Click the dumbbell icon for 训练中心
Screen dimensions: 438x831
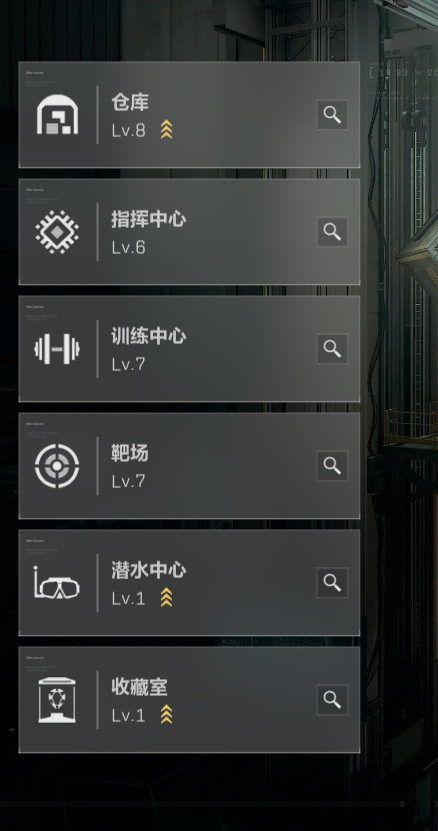click(x=57, y=349)
